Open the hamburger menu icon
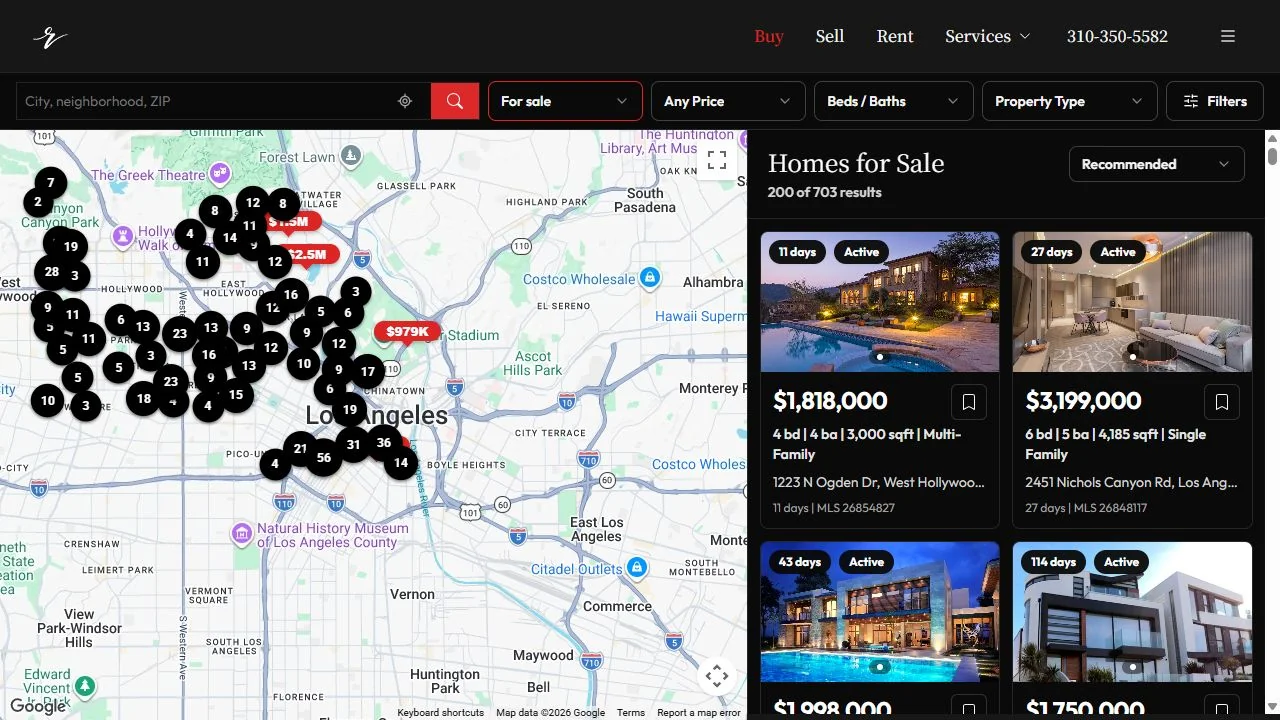Image resolution: width=1280 pixels, height=720 pixels. pyautogui.click(x=1228, y=36)
